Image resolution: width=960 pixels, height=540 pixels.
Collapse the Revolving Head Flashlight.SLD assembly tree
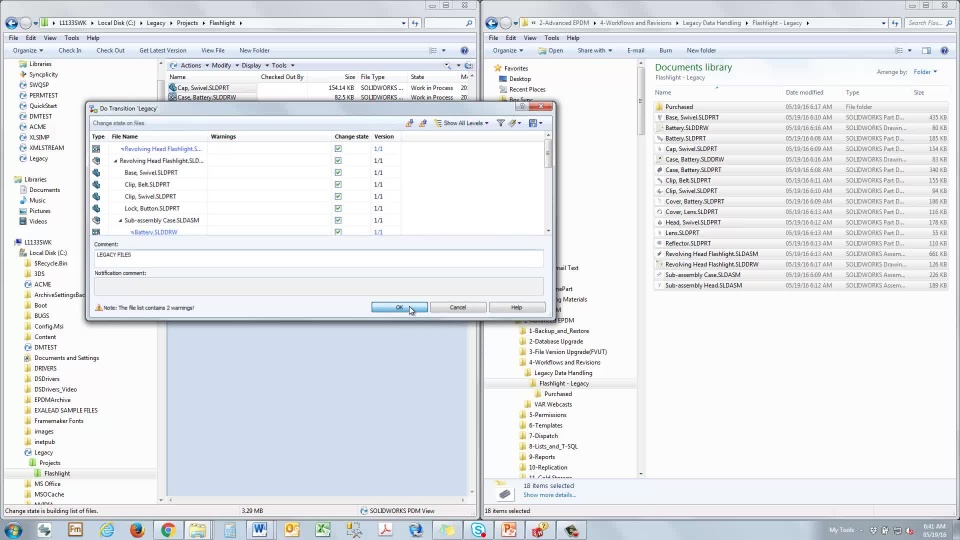116,161
